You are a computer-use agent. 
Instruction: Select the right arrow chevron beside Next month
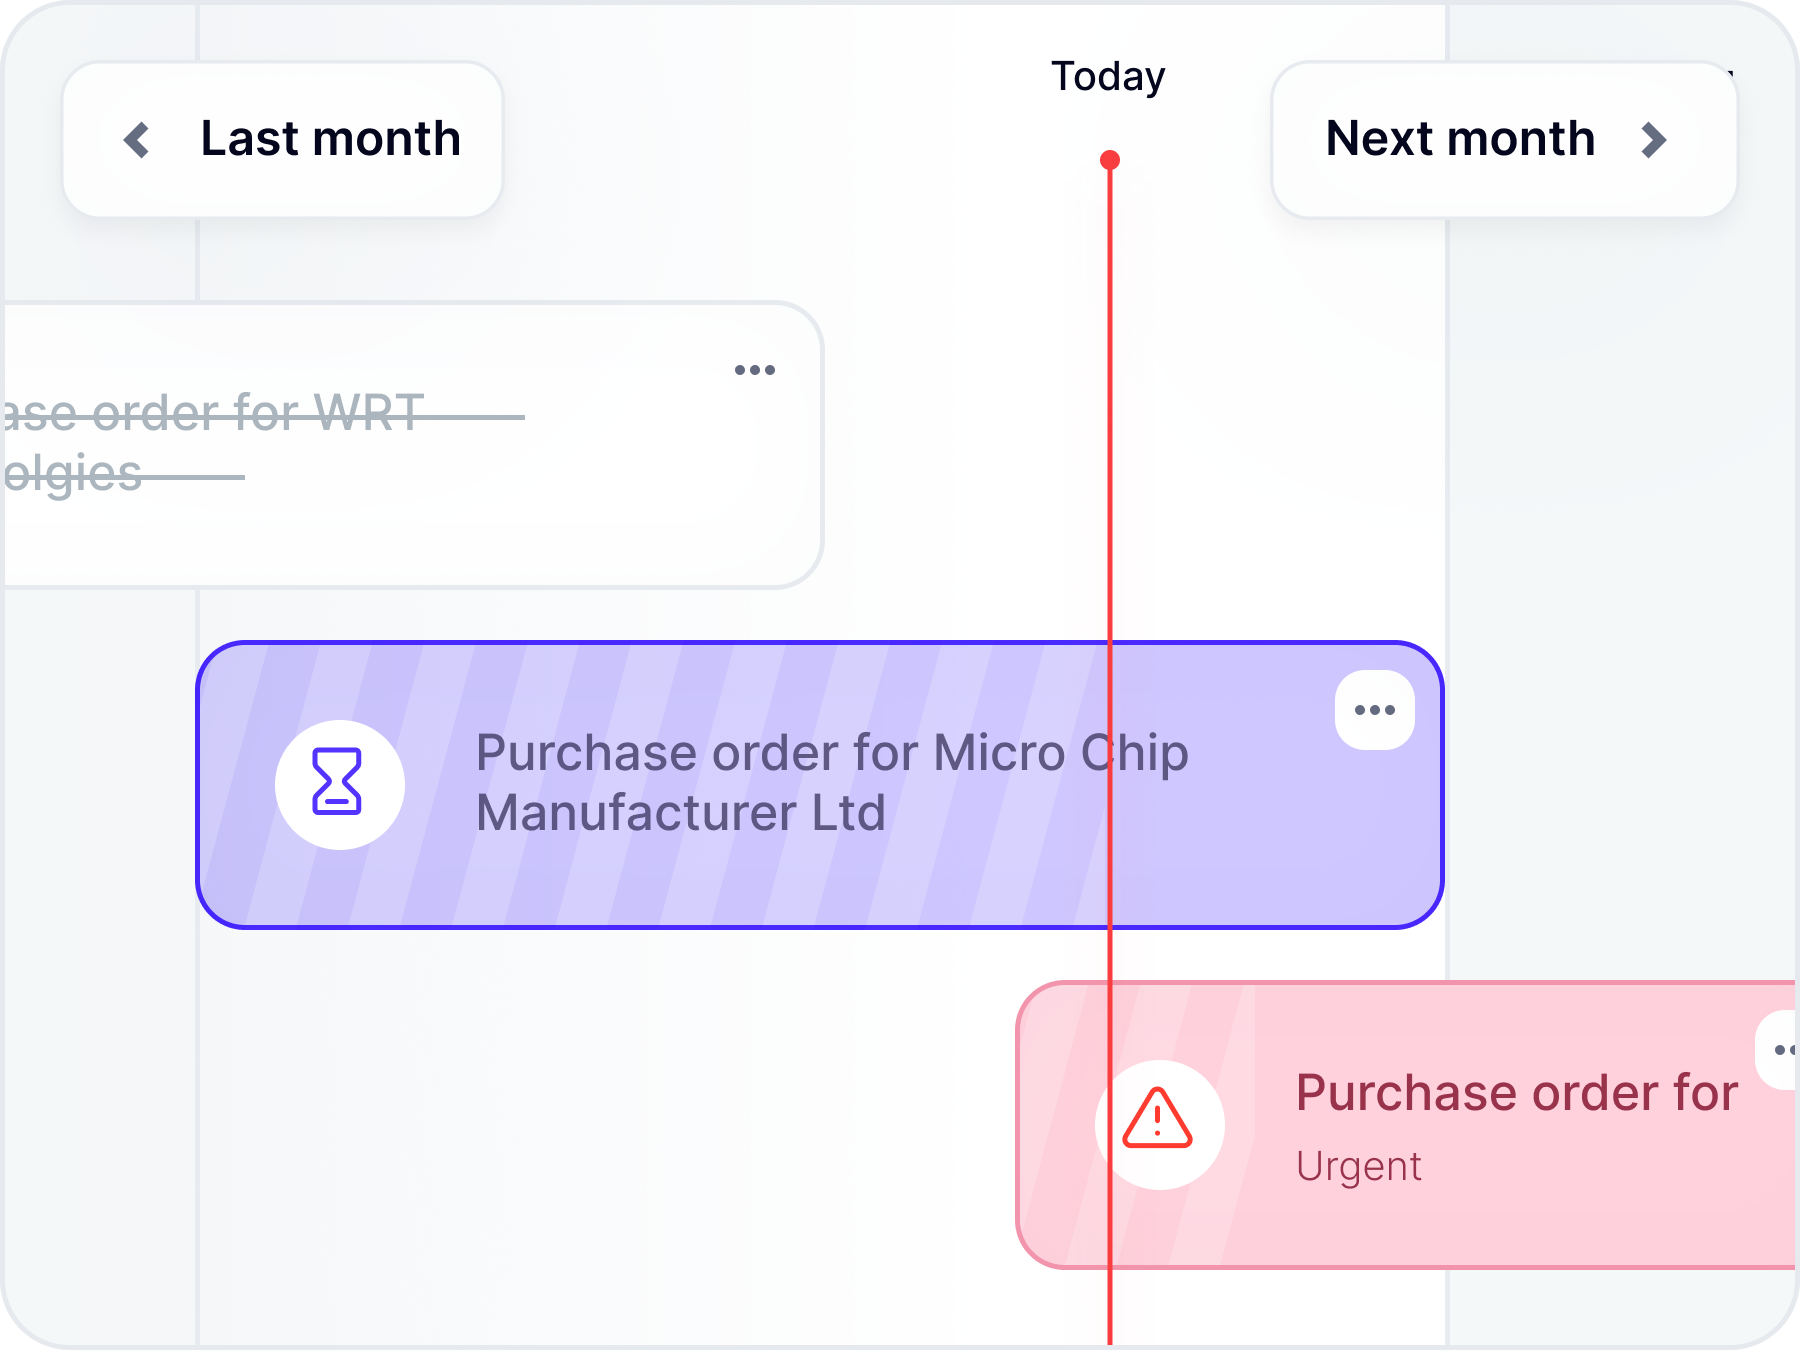[x=1655, y=140]
